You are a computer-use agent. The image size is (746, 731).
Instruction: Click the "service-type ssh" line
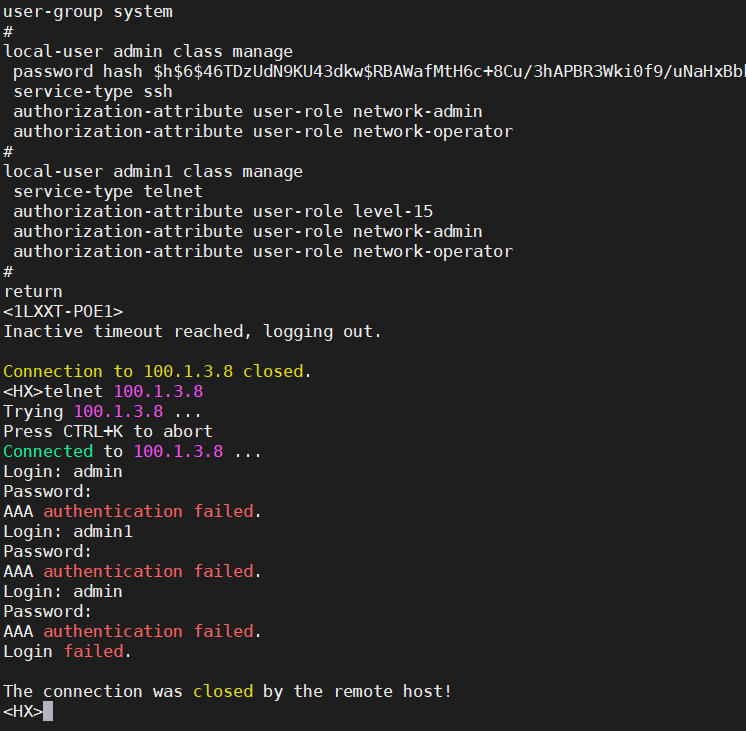click(93, 91)
